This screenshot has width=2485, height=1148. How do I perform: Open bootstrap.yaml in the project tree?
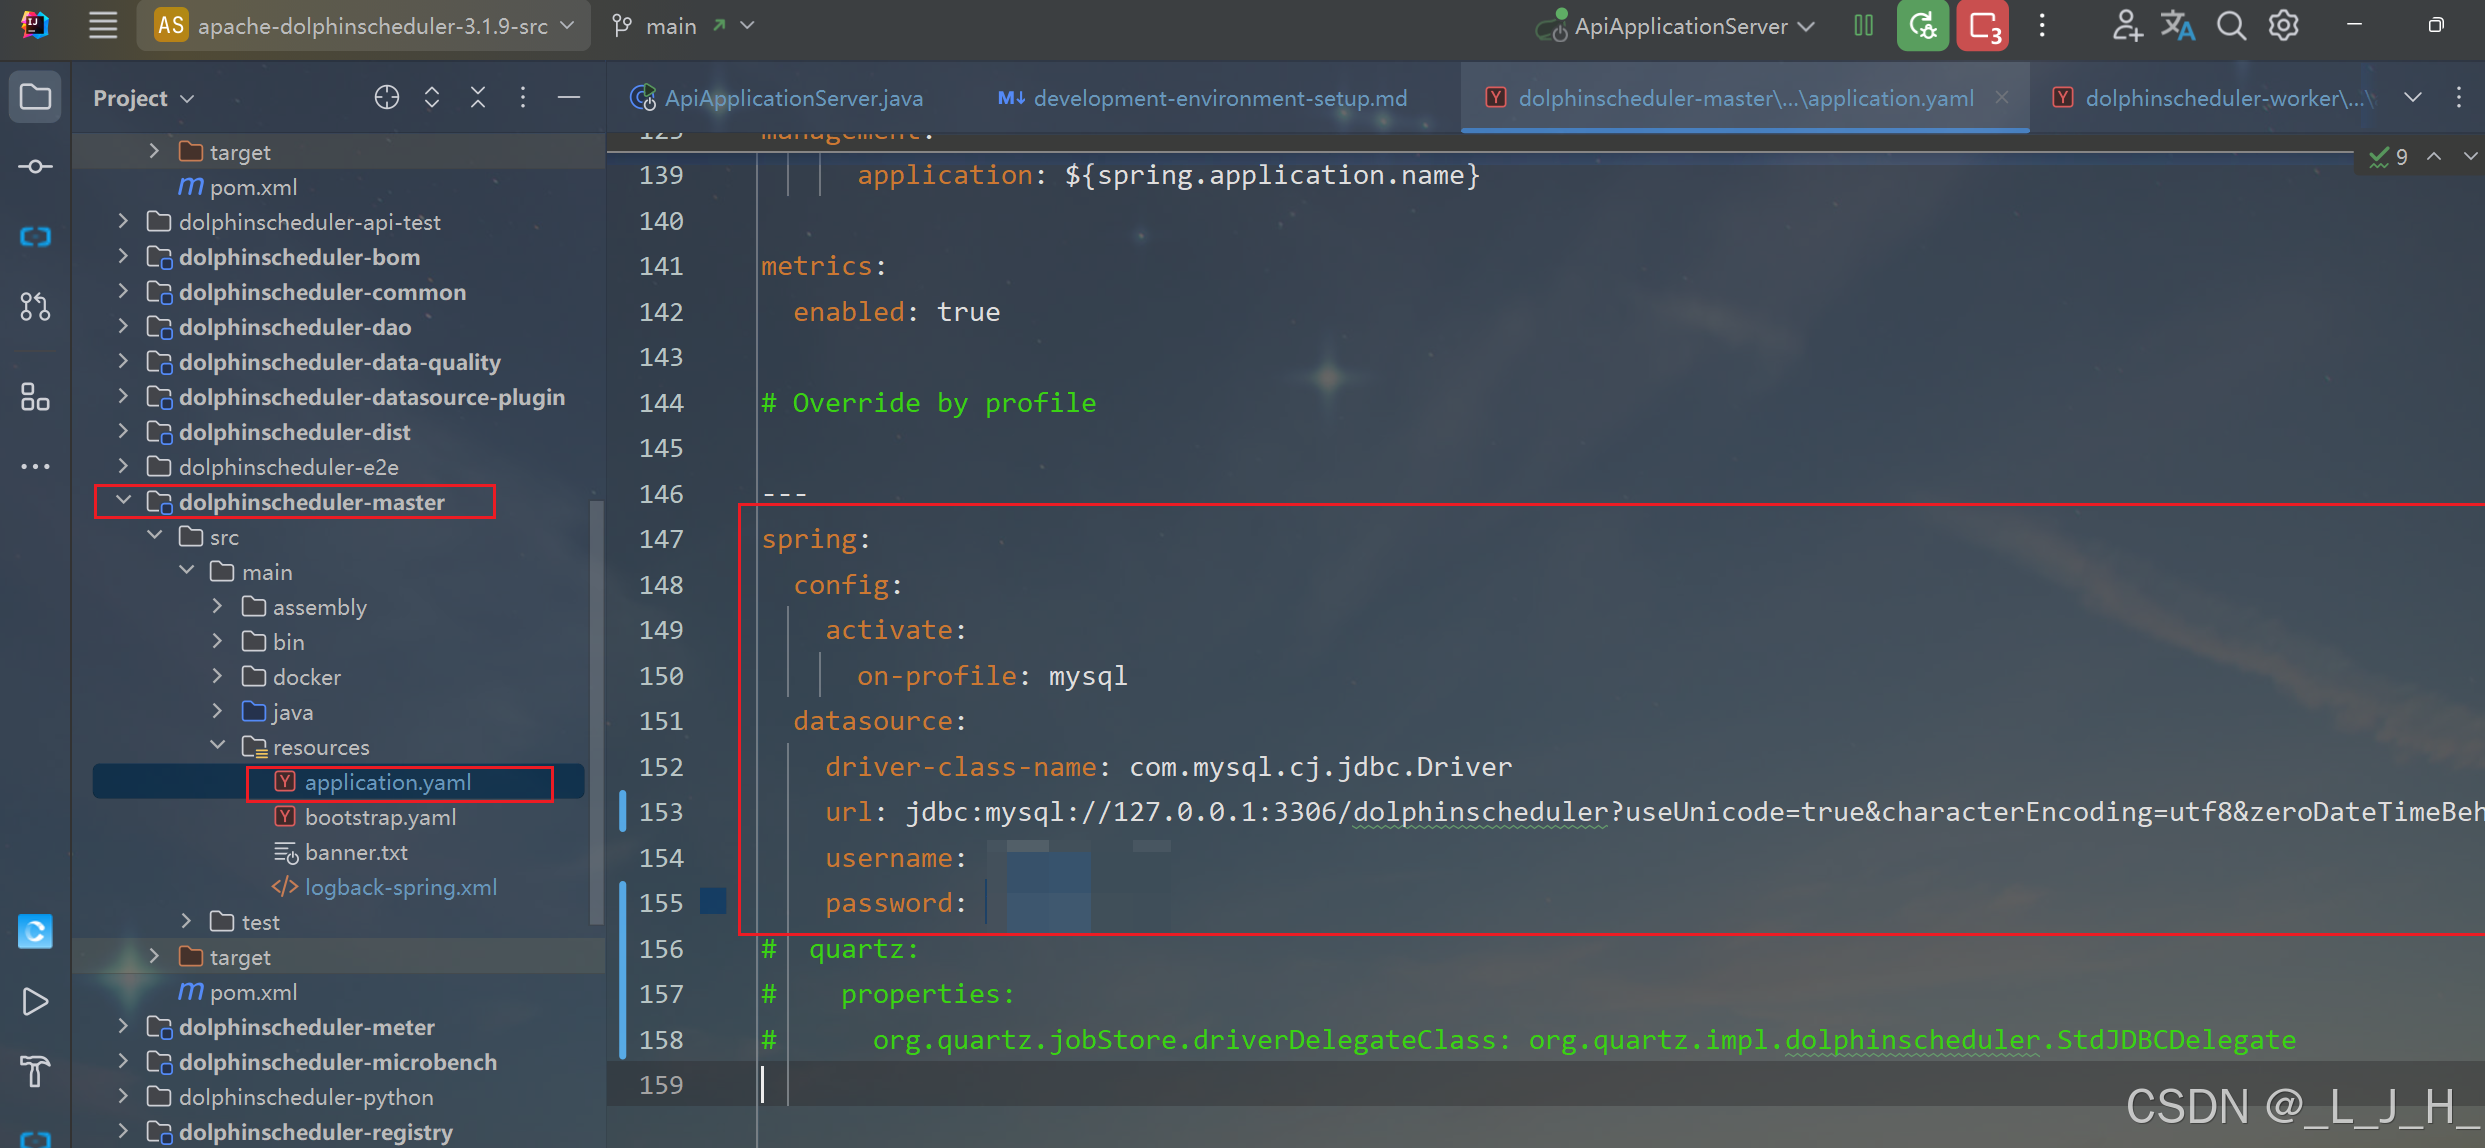(x=380, y=817)
